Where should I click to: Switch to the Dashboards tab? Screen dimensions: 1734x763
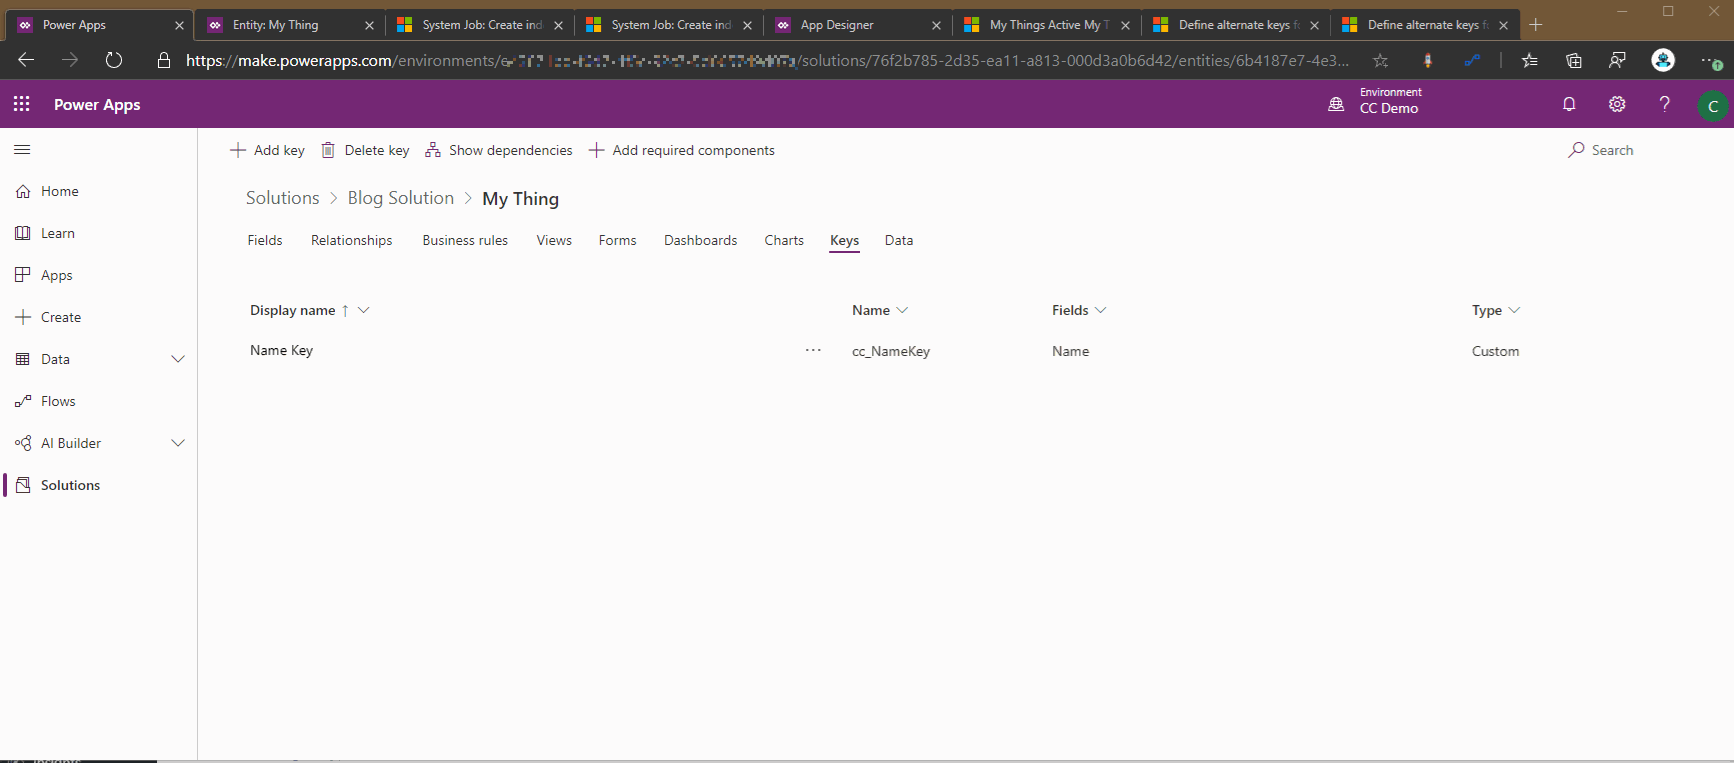(701, 240)
